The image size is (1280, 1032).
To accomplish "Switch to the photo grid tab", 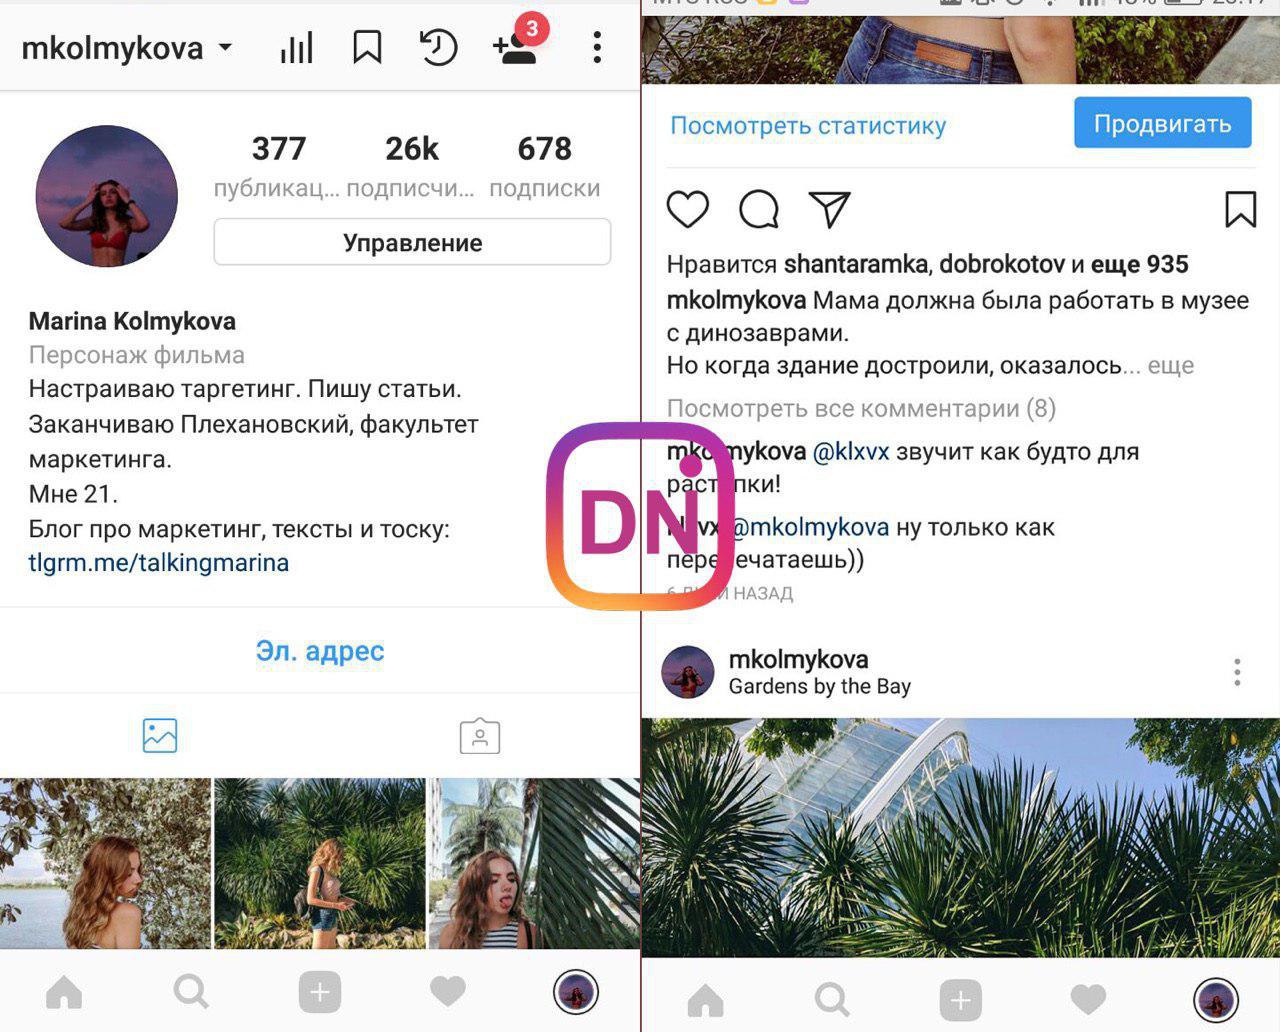I will click(x=160, y=735).
